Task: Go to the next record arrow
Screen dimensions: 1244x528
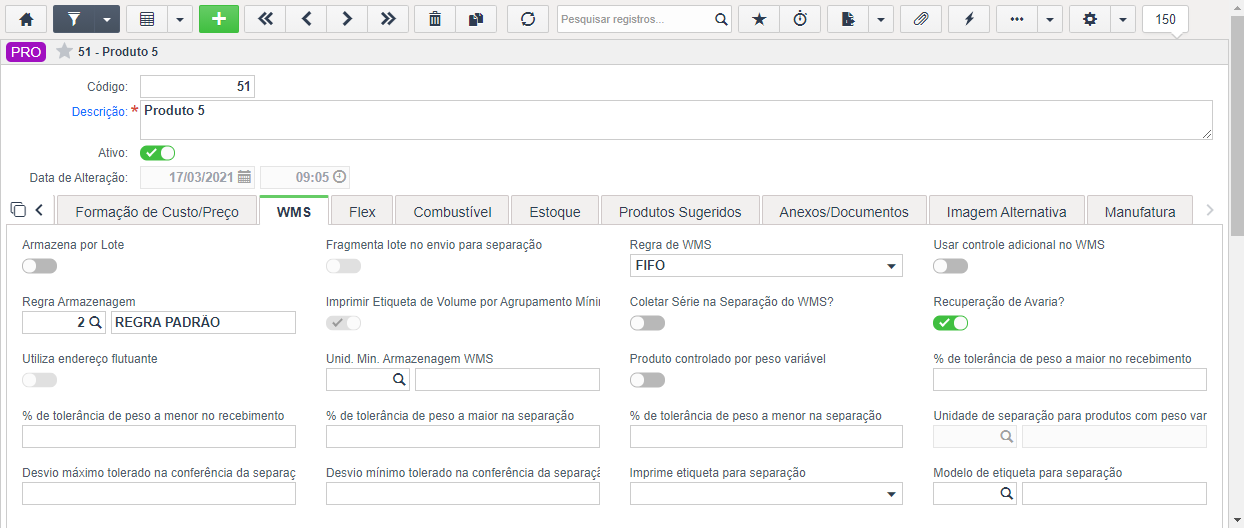Action: click(x=346, y=19)
